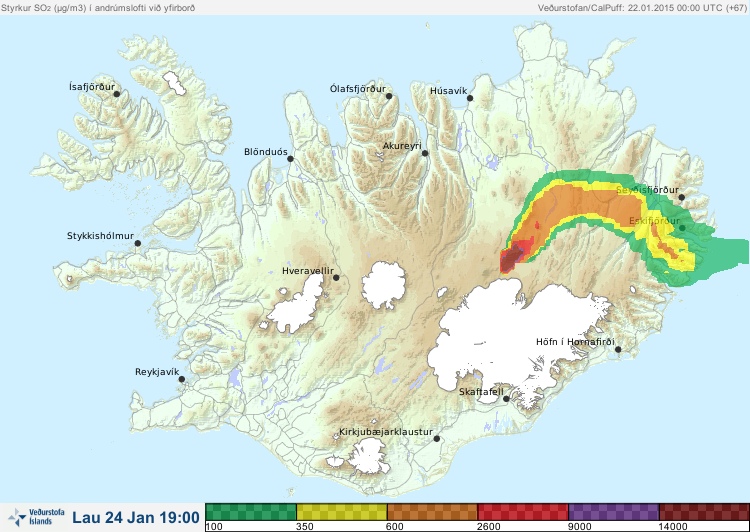
Task: Click the legend value '14000'
Action: 673,527
